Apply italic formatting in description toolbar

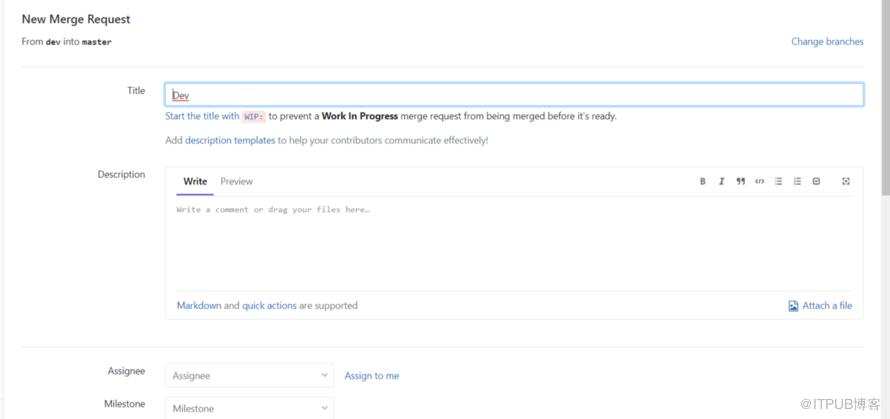721,182
